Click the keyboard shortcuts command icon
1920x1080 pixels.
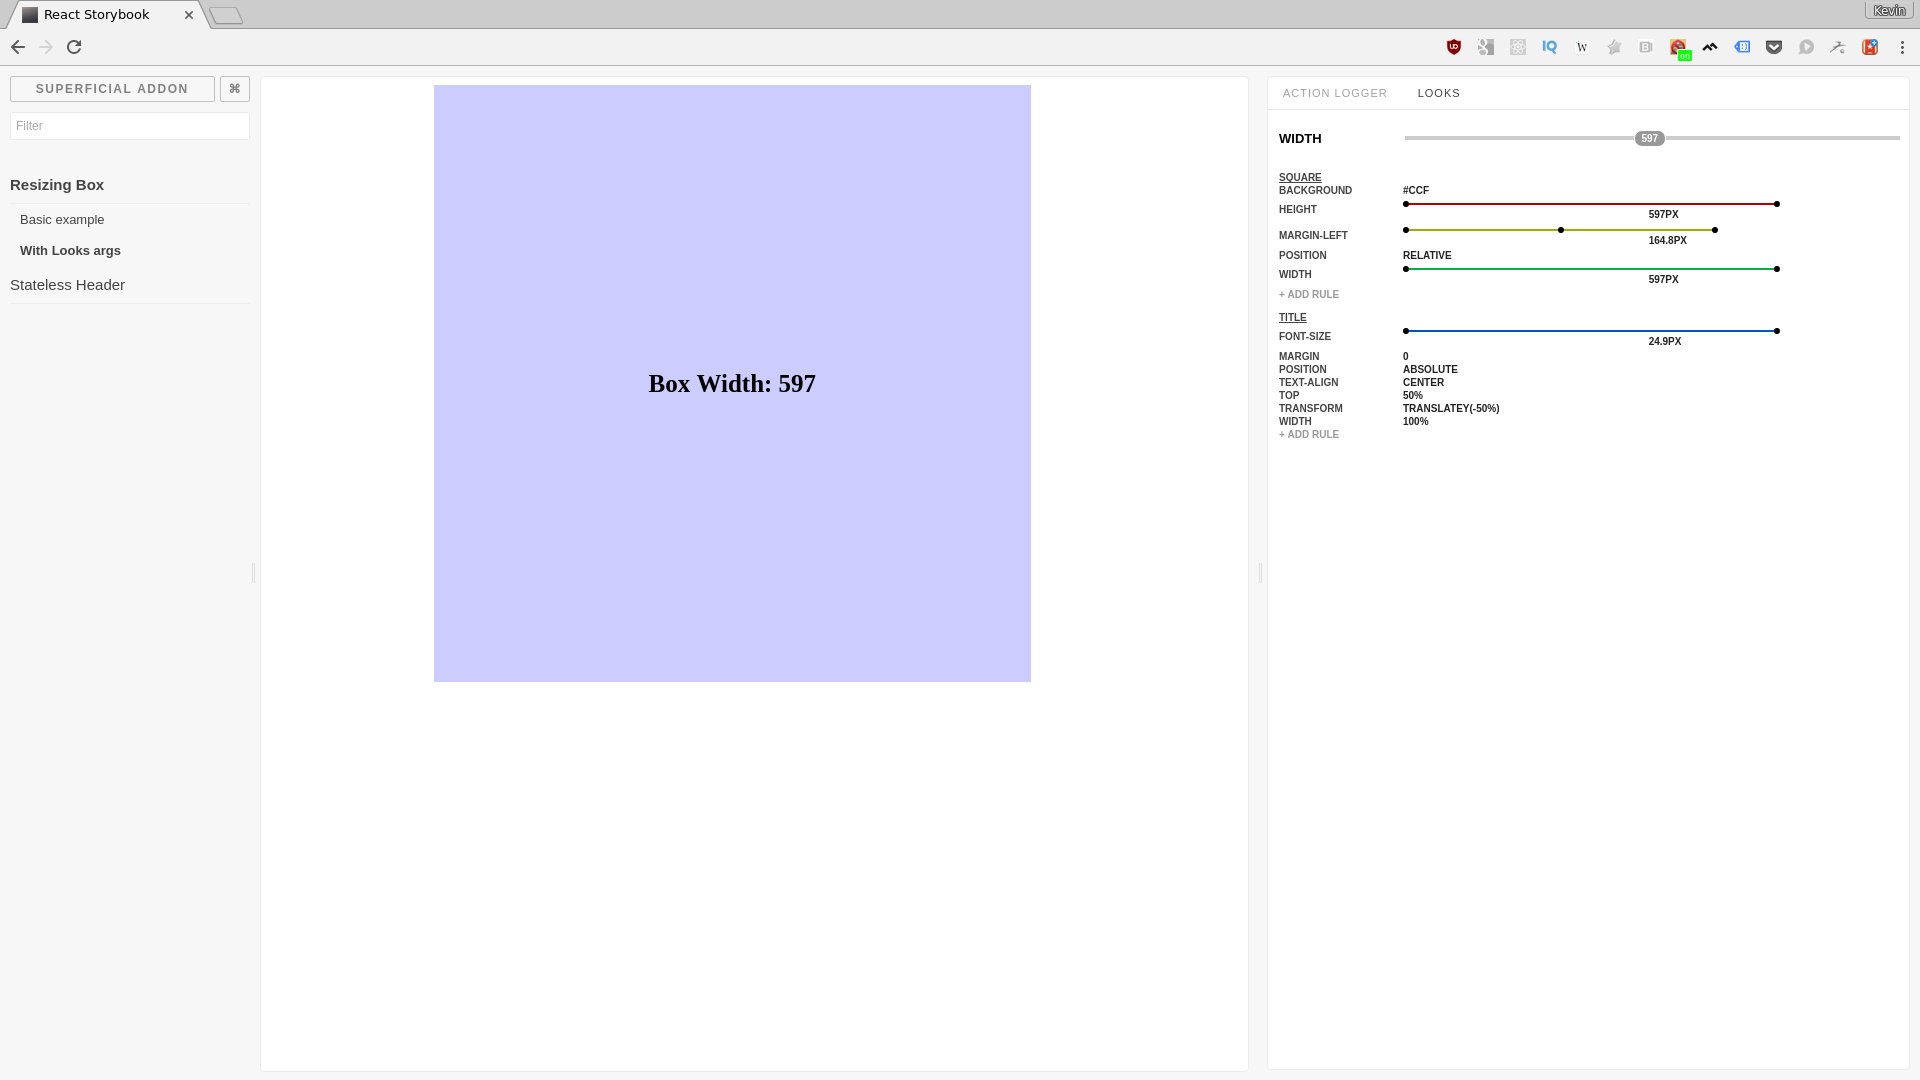pos(235,89)
